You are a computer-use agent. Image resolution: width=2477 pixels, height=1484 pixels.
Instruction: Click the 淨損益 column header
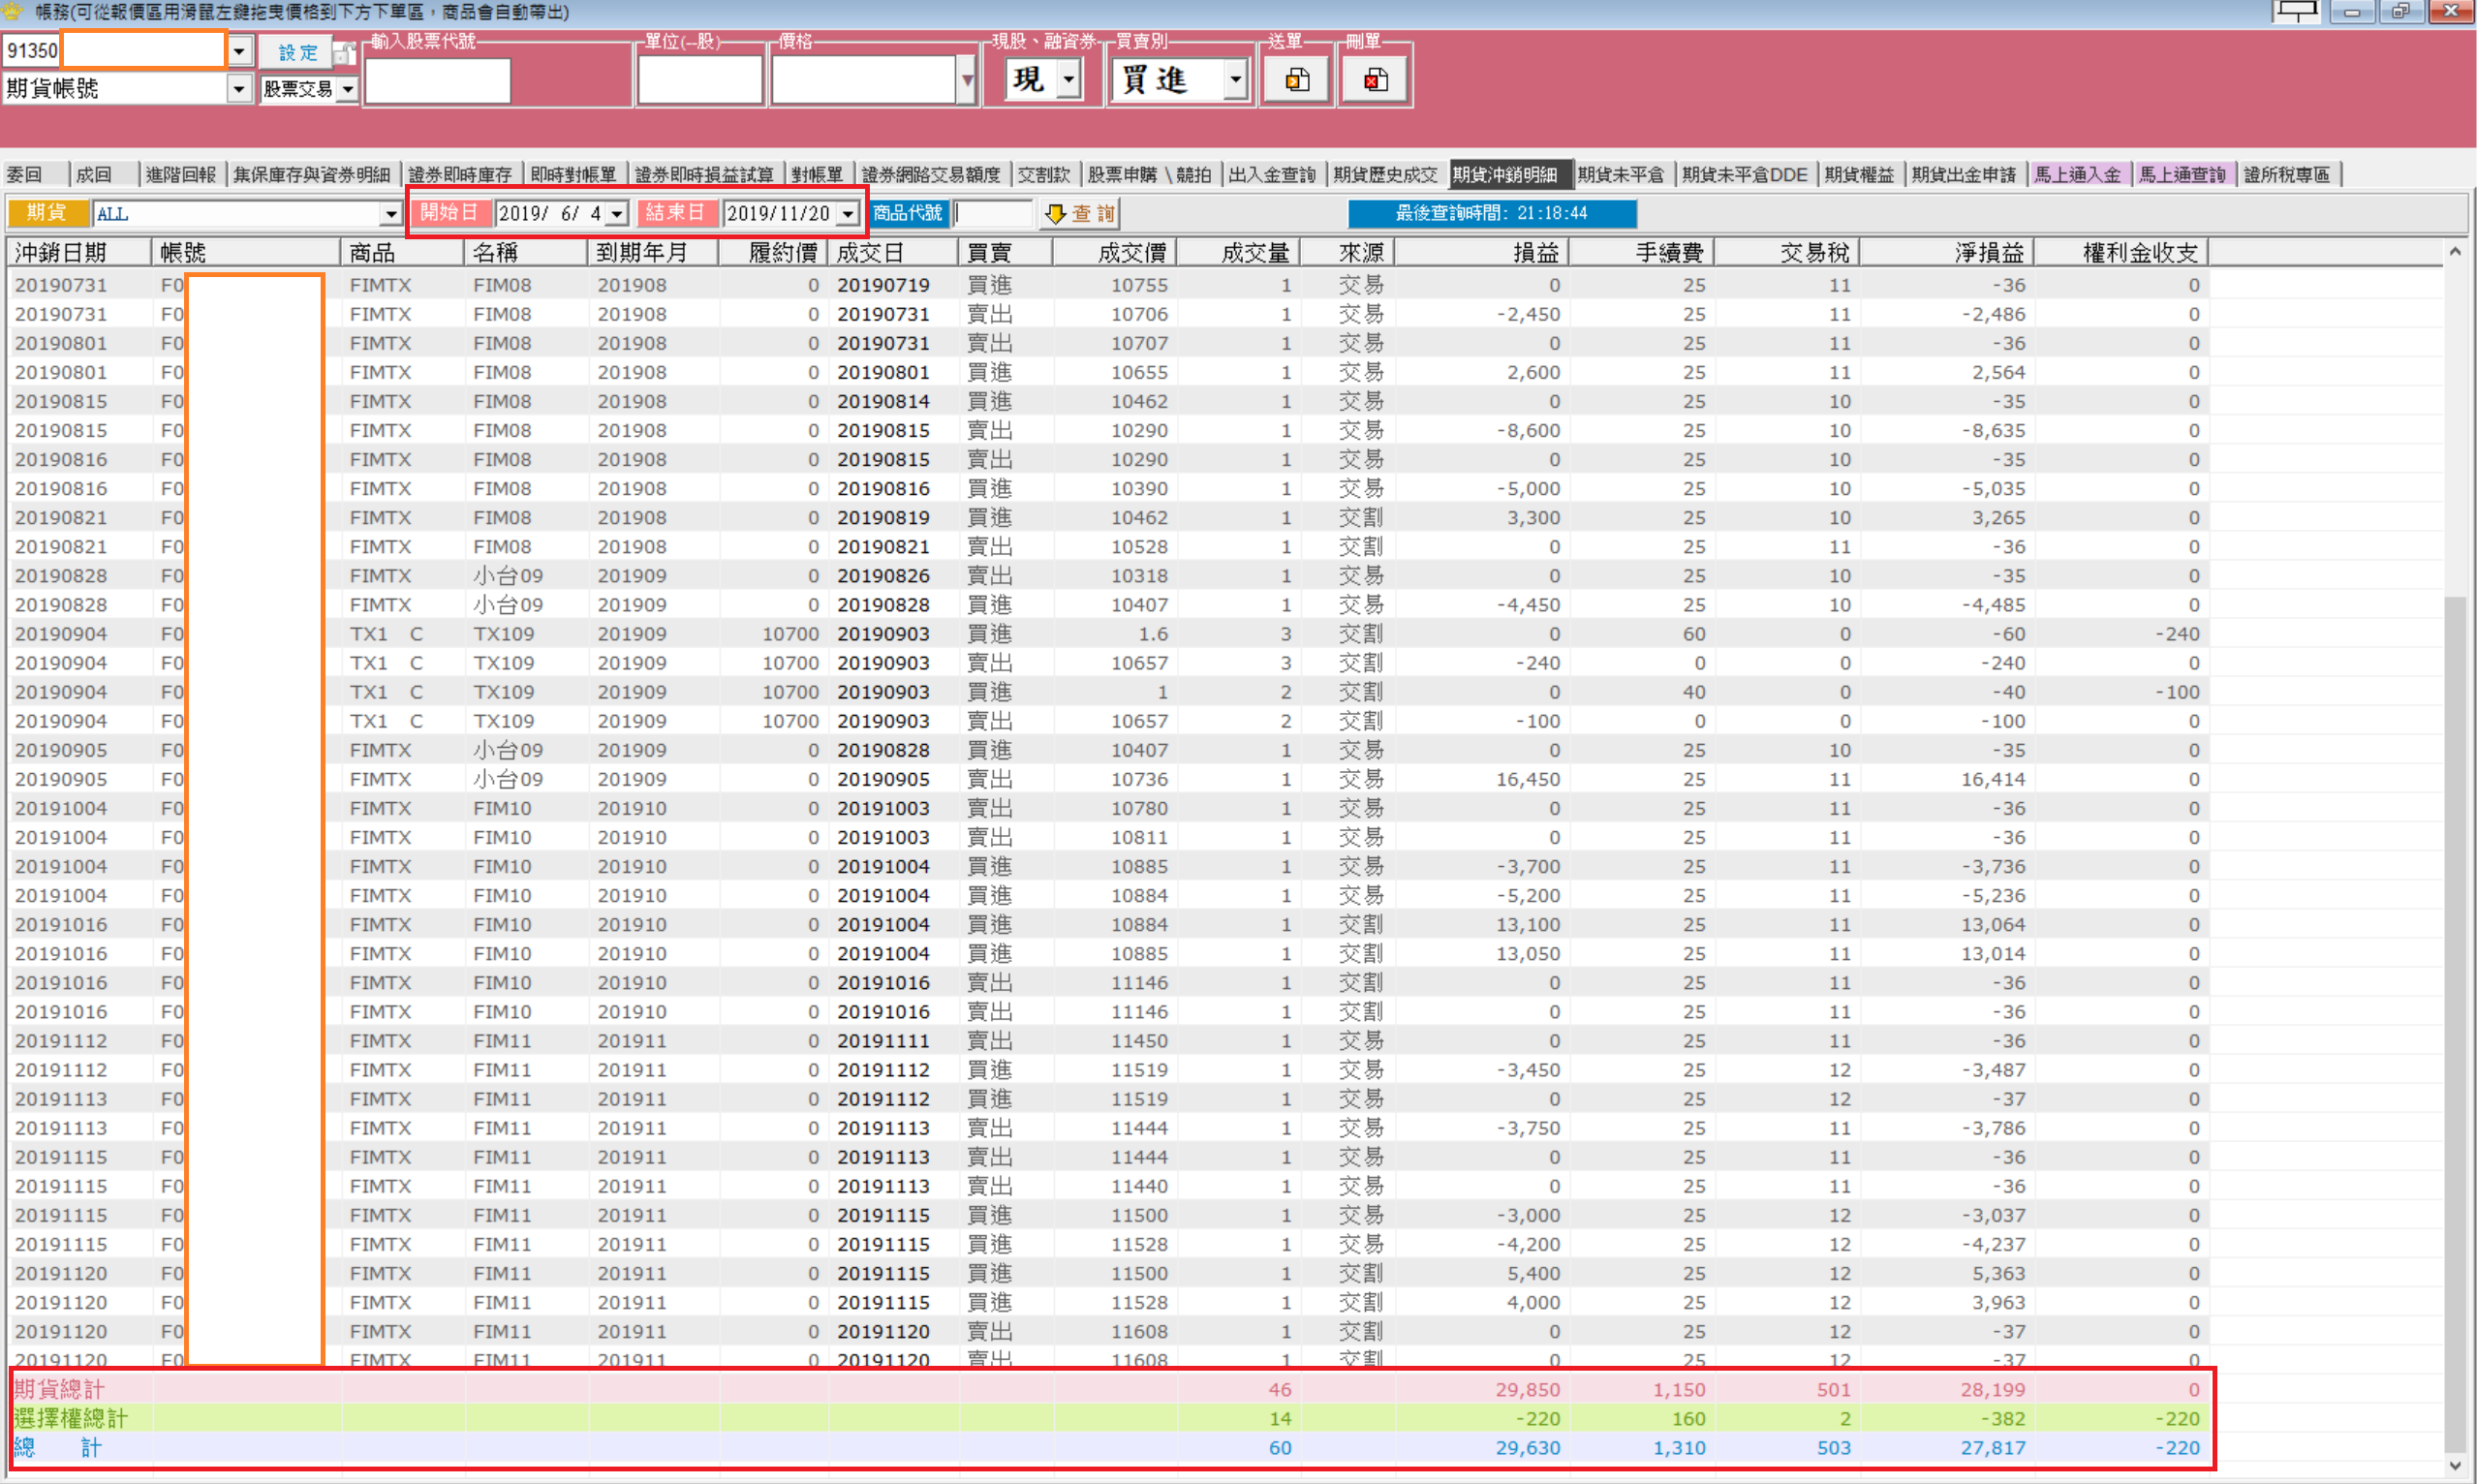1946,252
